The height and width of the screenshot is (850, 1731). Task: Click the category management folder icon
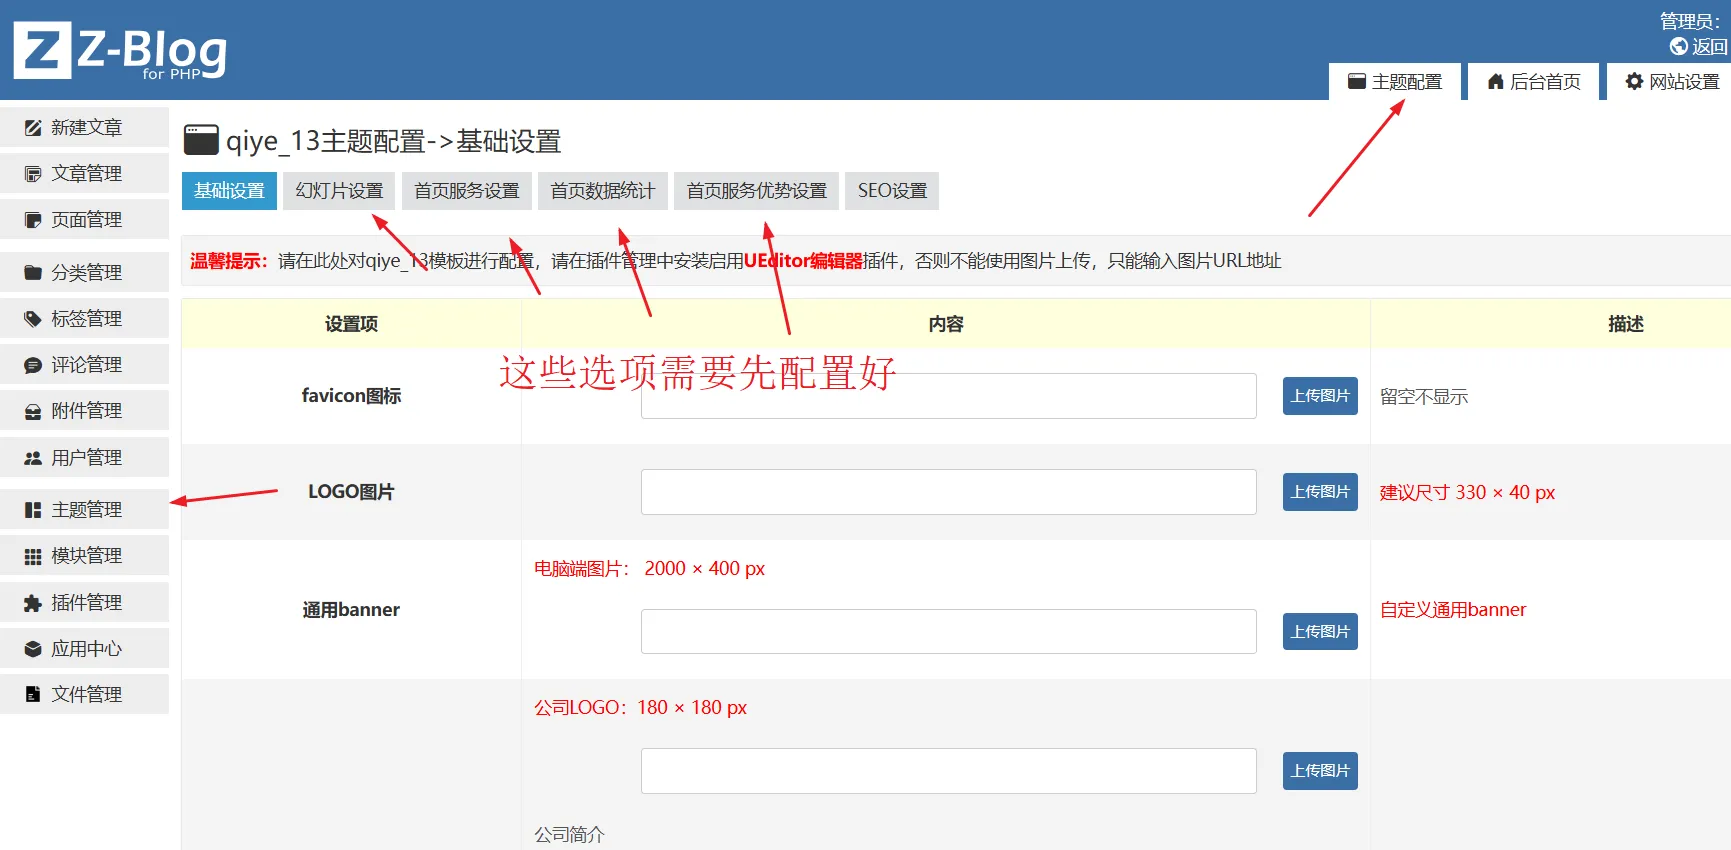coord(33,273)
